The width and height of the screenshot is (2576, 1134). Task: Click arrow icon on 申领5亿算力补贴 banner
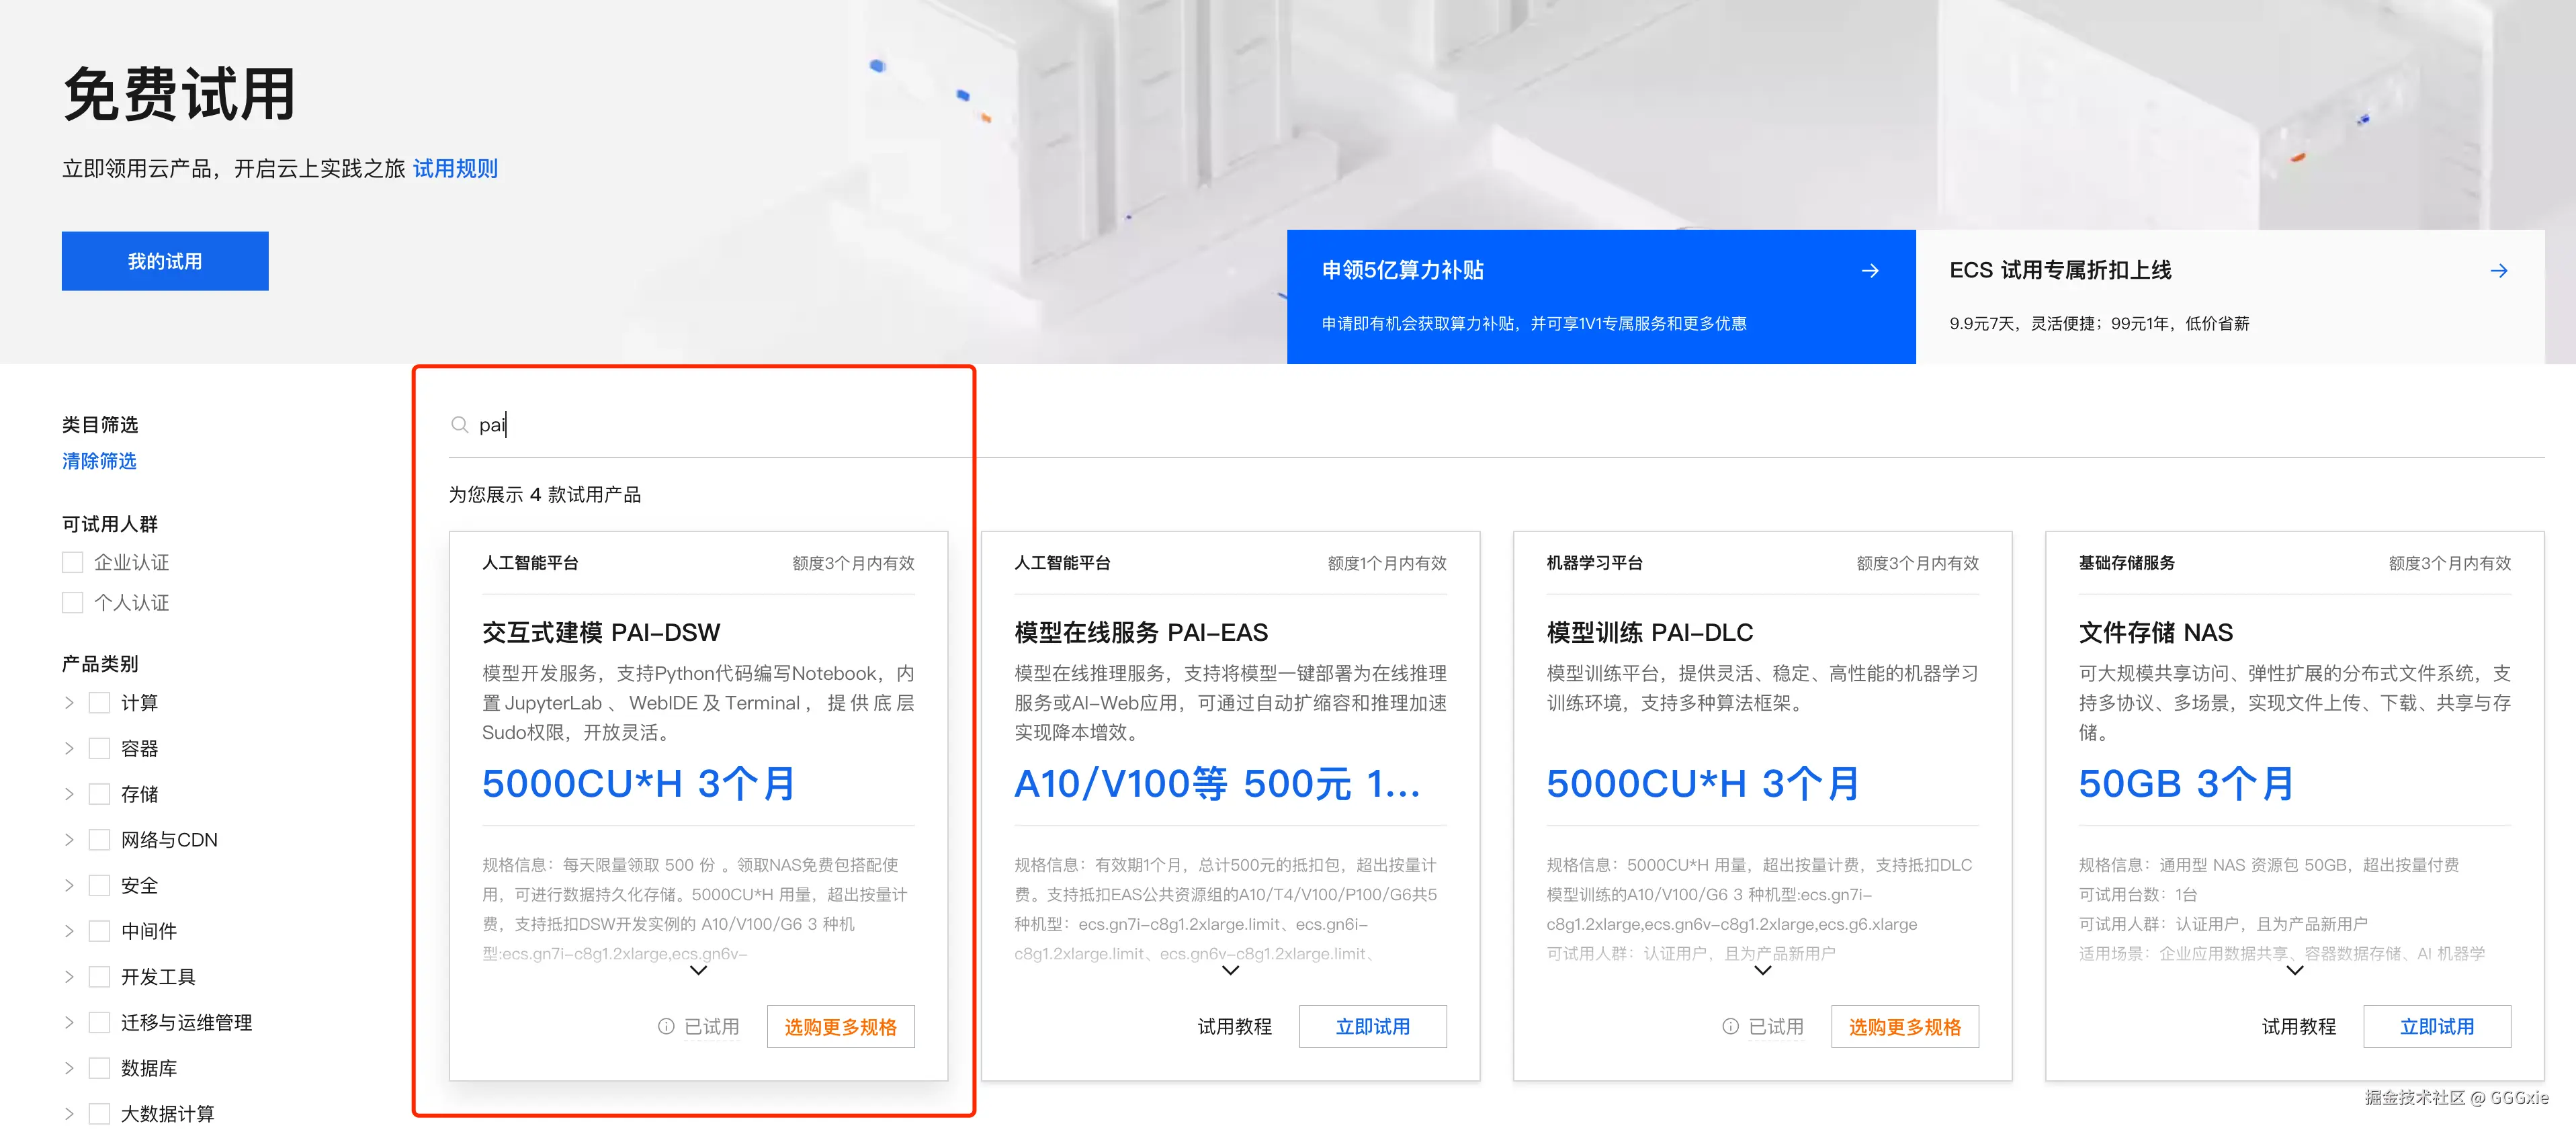coord(1869,271)
